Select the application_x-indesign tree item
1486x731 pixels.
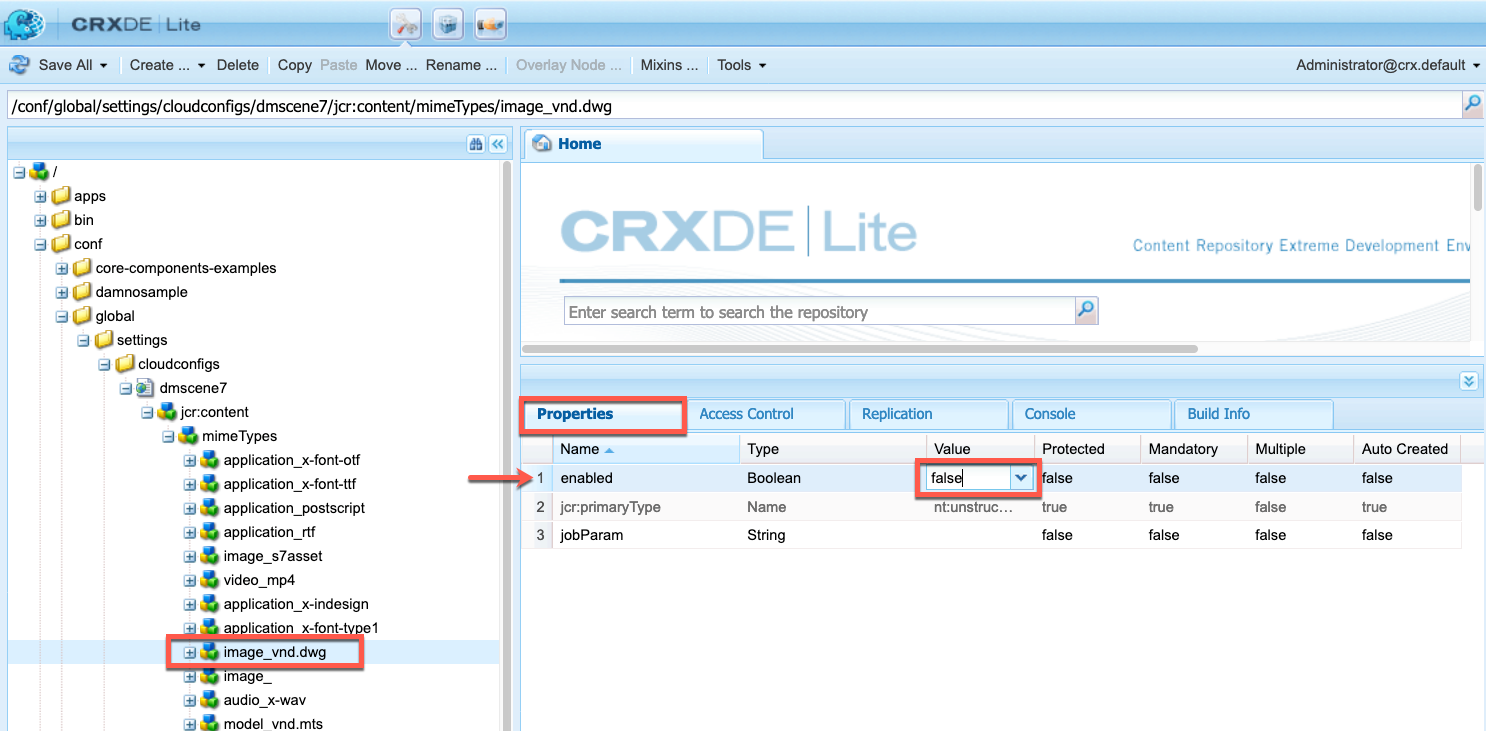pyautogui.click(x=296, y=604)
